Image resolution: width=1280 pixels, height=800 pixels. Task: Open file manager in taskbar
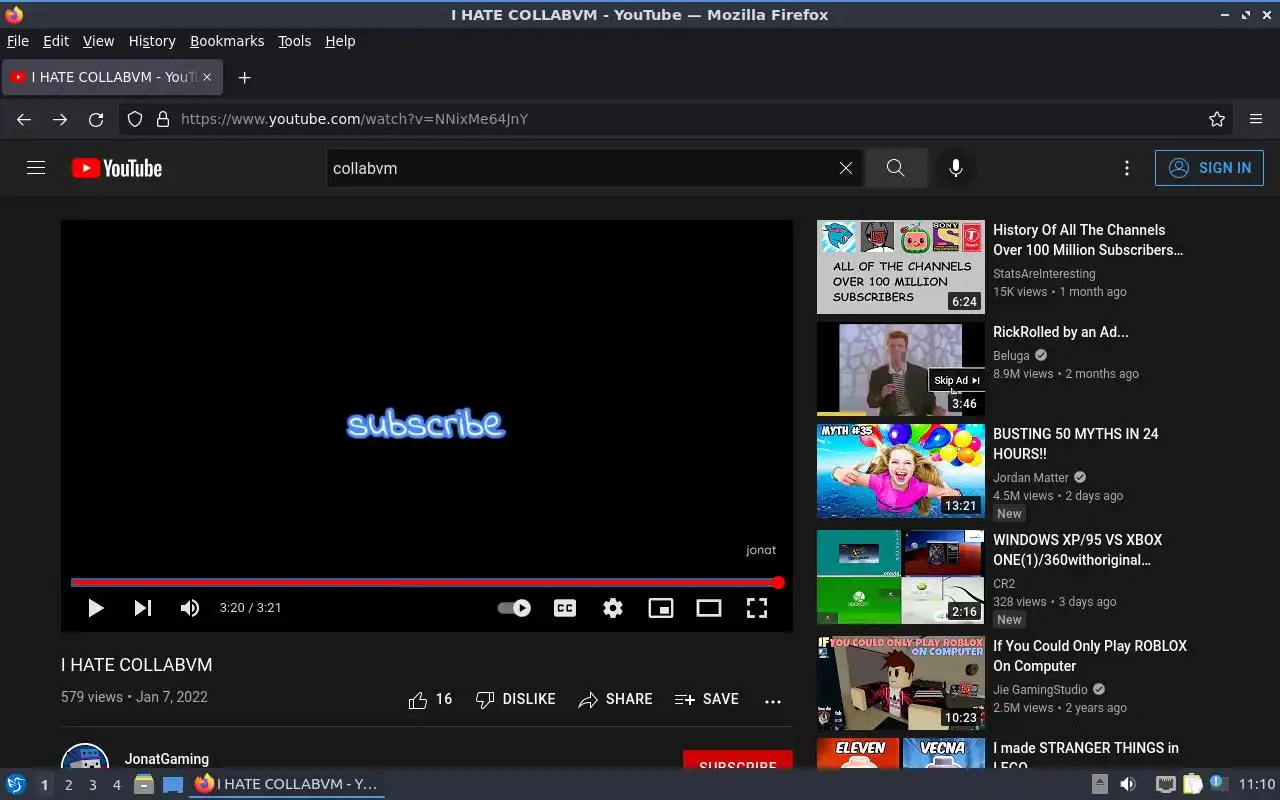point(144,784)
